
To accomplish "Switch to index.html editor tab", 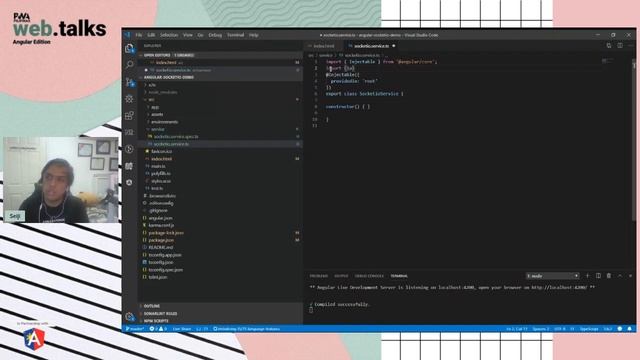I will point(324,46).
